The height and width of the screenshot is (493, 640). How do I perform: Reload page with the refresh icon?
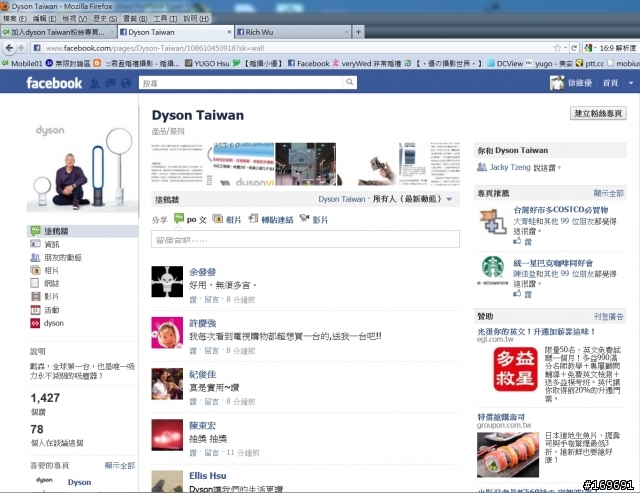coord(574,48)
